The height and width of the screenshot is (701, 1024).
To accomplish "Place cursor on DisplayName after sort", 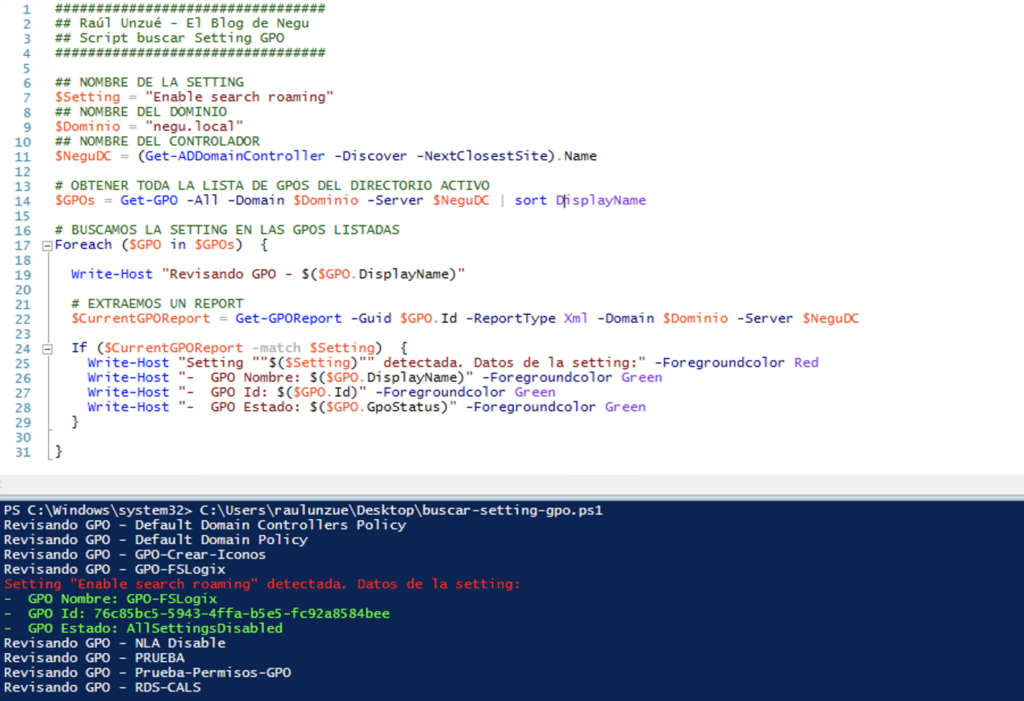I will coord(601,200).
